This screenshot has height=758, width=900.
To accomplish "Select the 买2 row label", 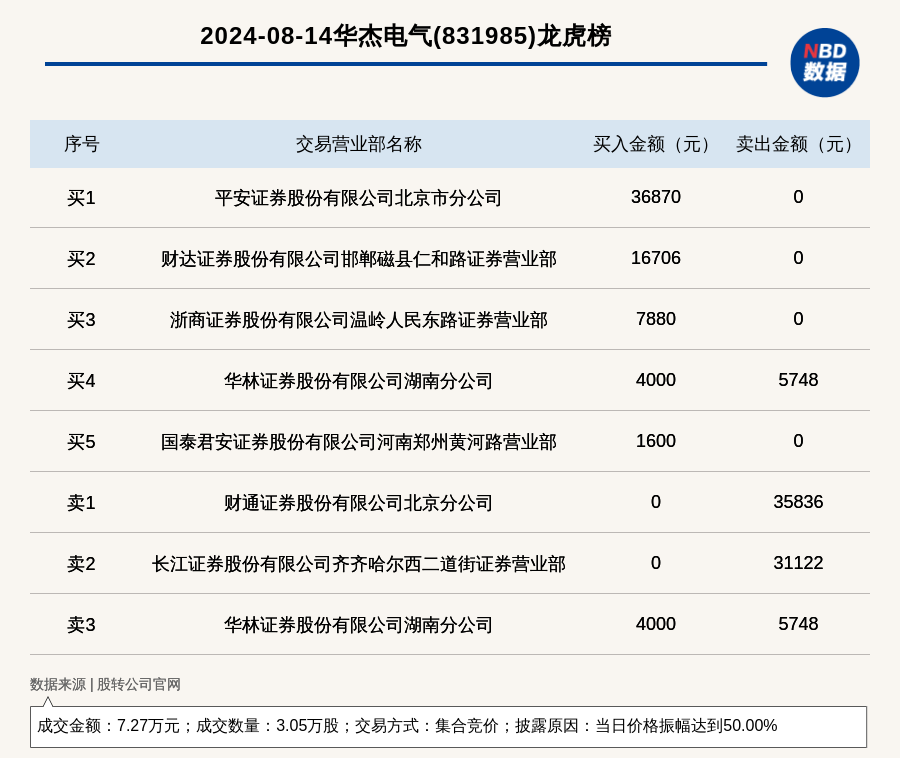I will [x=82, y=259].
